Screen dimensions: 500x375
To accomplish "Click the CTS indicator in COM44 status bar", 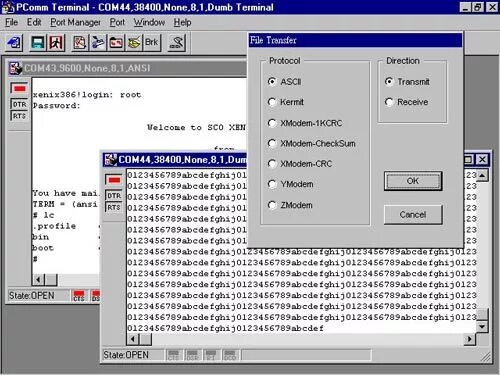I will click(x=174, y=355).
